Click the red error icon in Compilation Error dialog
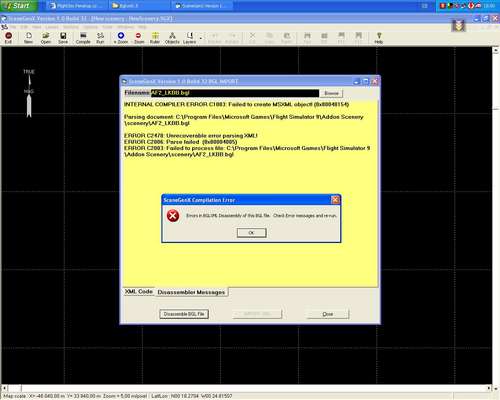Screen dimensions: 500x400 (173, 216)
